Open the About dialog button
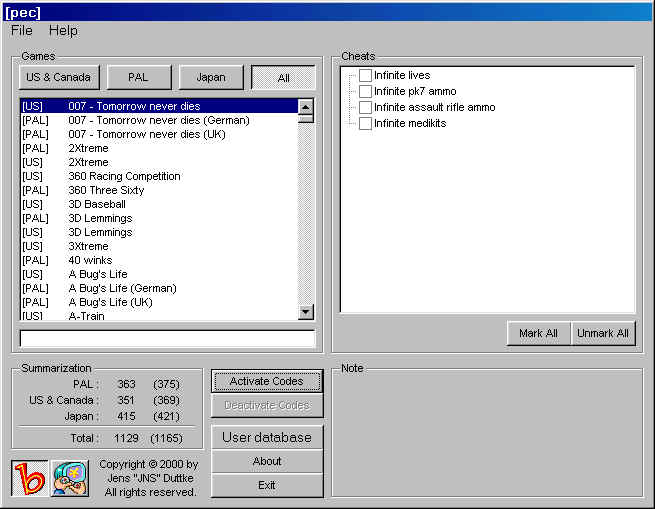This screenshot has width=655, height=509. (267, 461)
